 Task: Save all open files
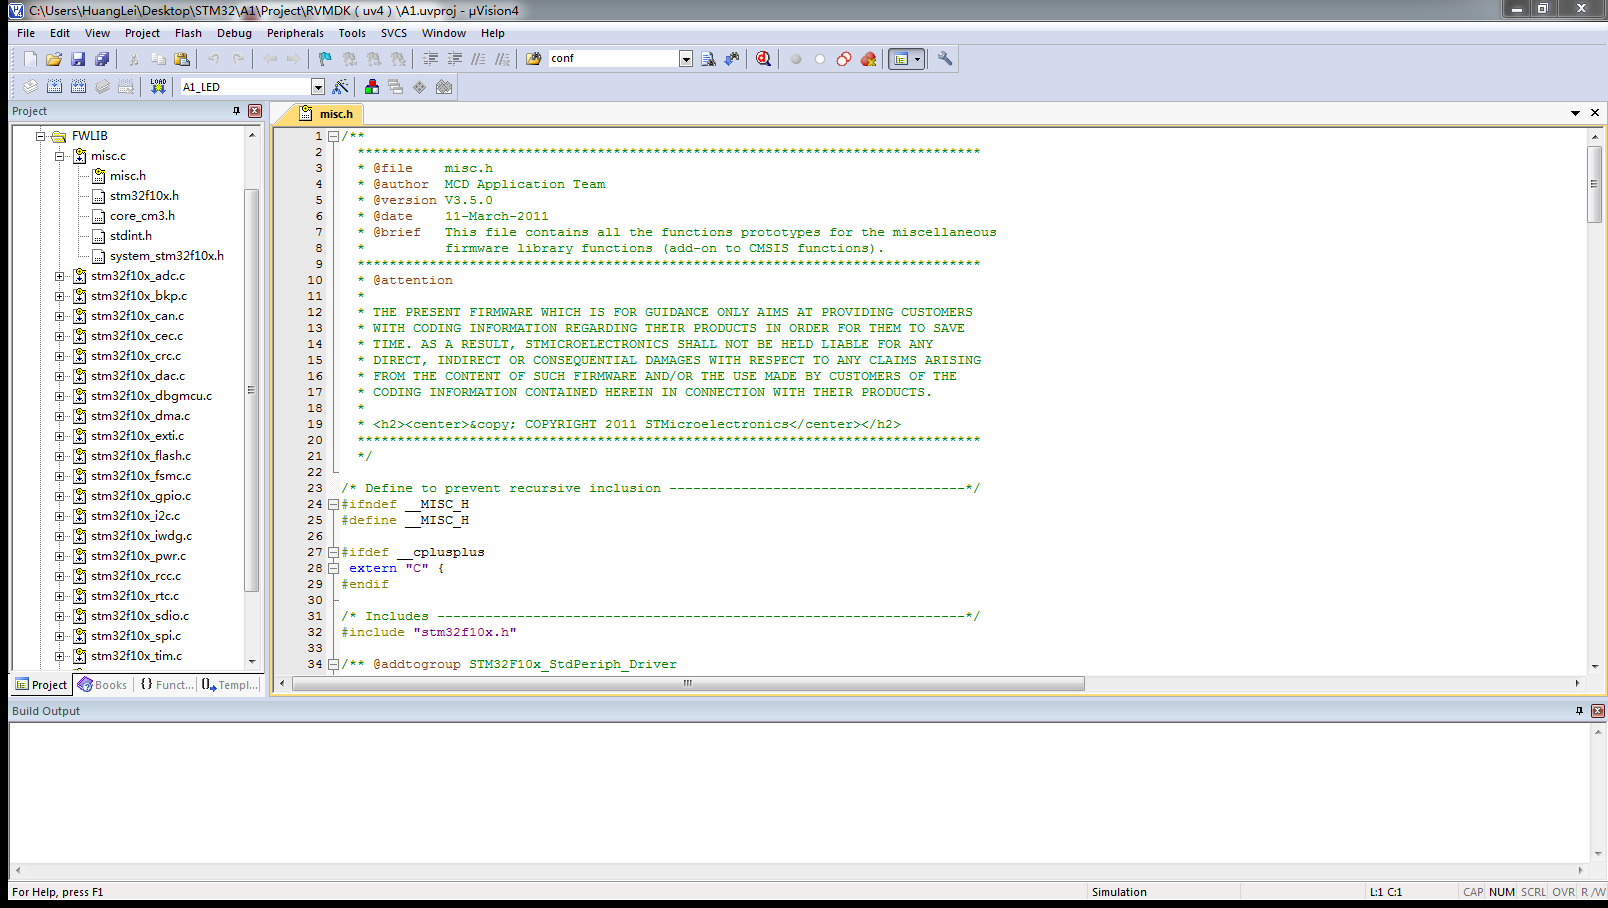coord(102,58)
